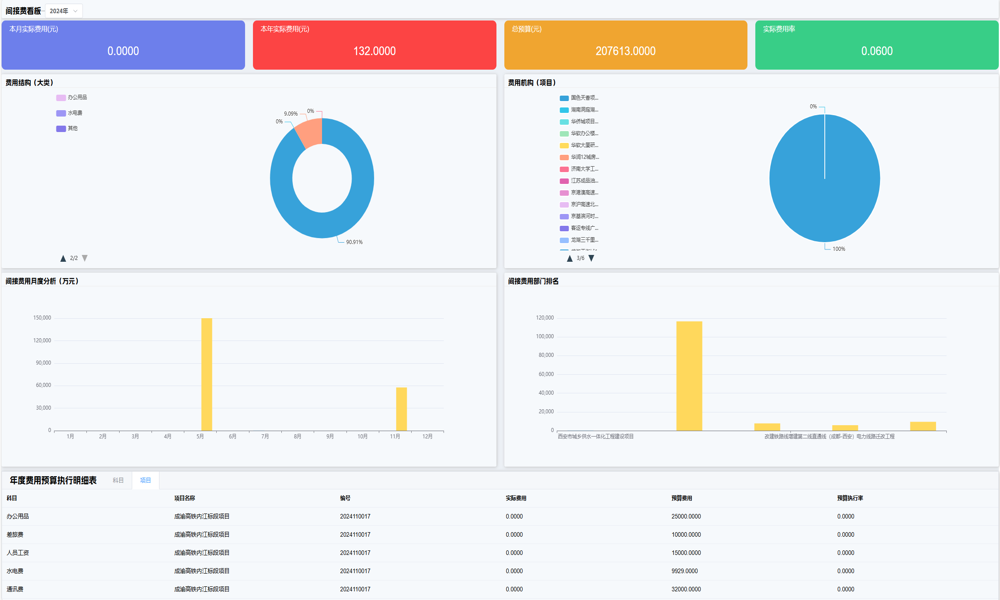Go to previous legend page in 费用机构 chart

click(x=570, y=258)
